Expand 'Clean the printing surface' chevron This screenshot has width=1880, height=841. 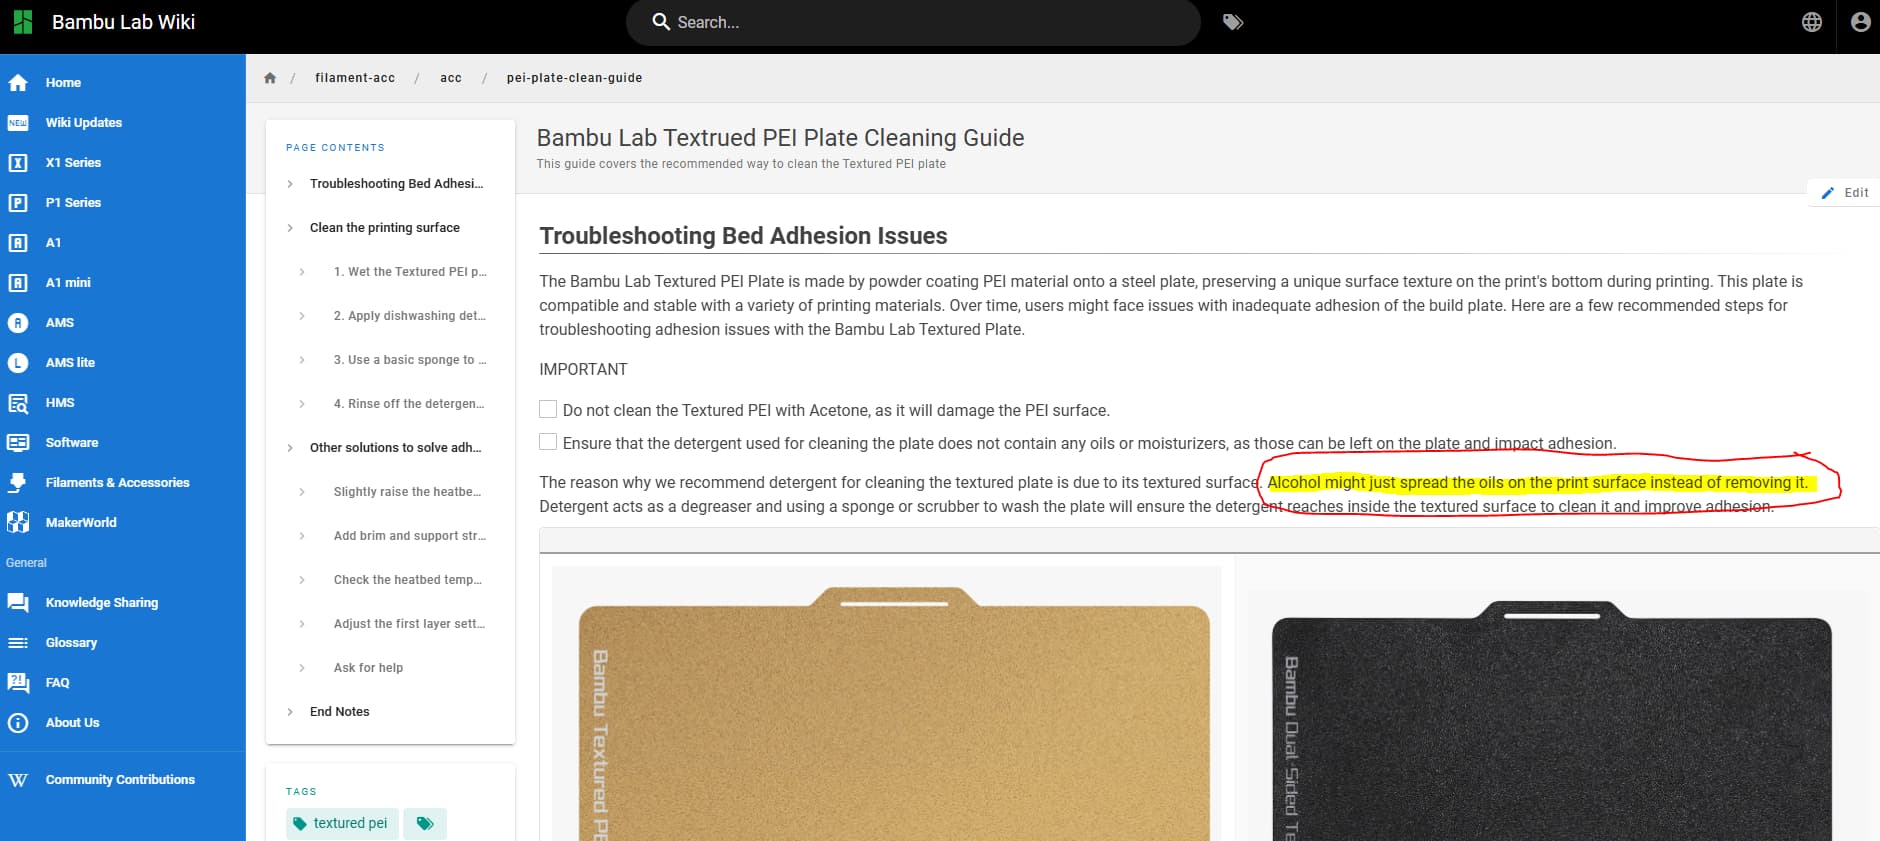click(x=290, y=228)
